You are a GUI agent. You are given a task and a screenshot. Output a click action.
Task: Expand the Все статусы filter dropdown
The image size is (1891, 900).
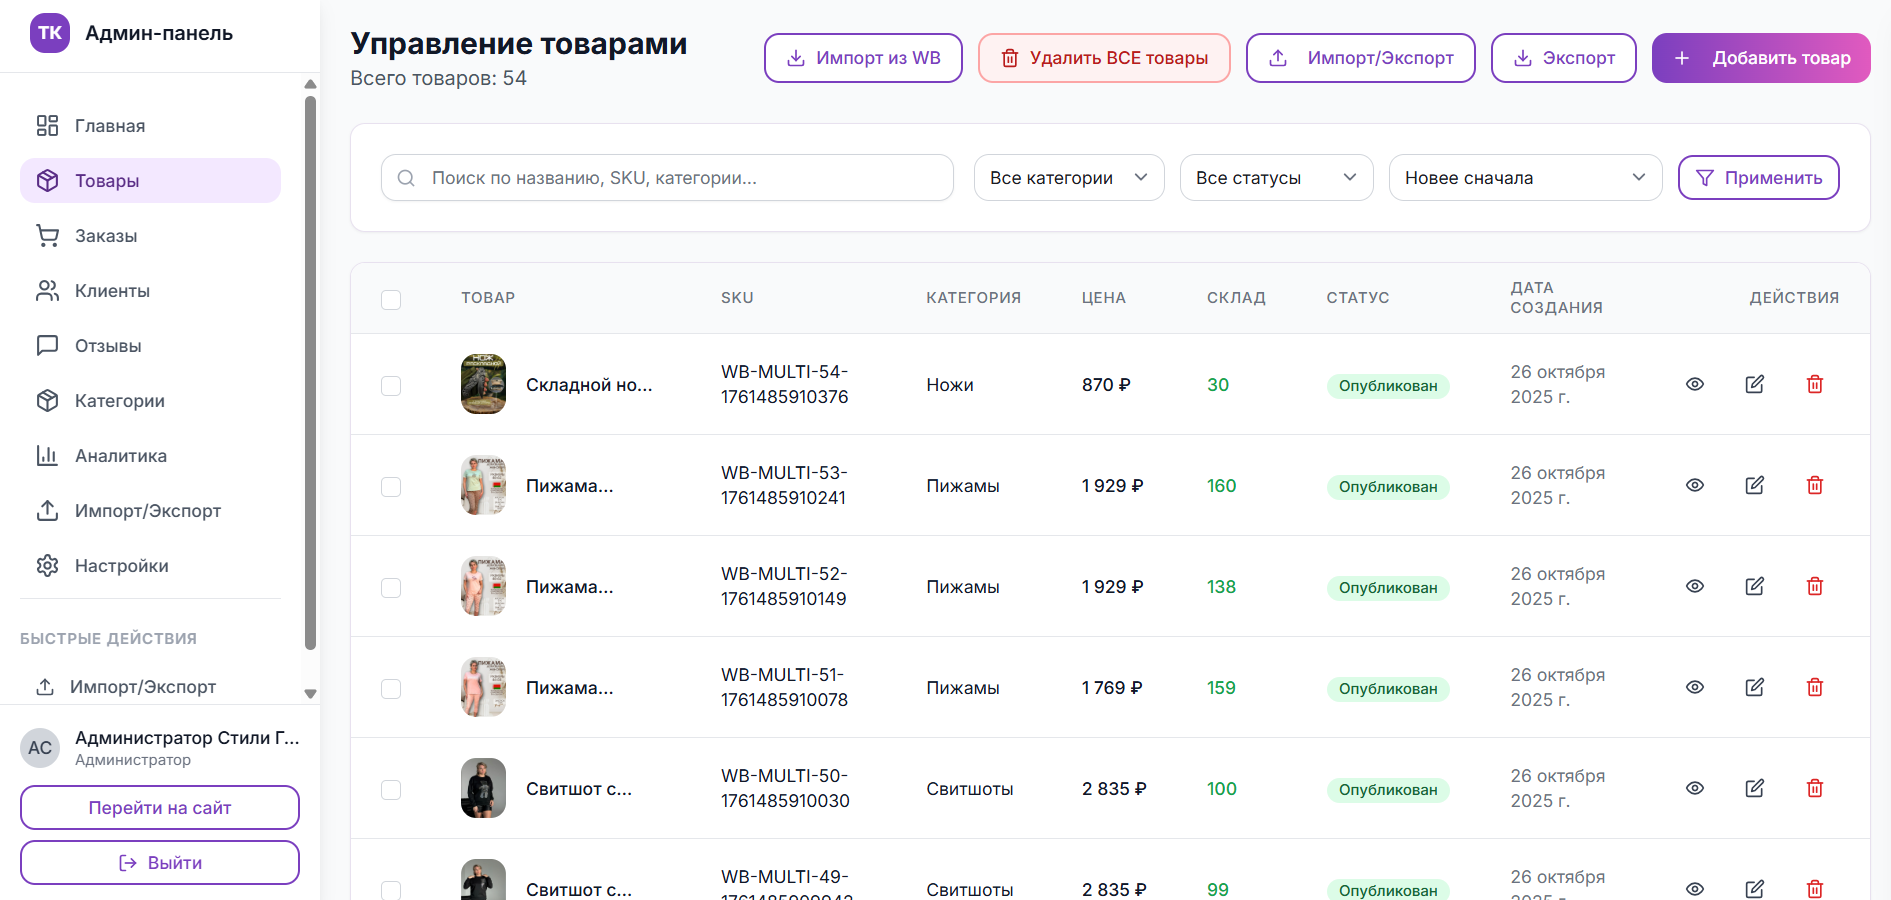[1275, 178]
